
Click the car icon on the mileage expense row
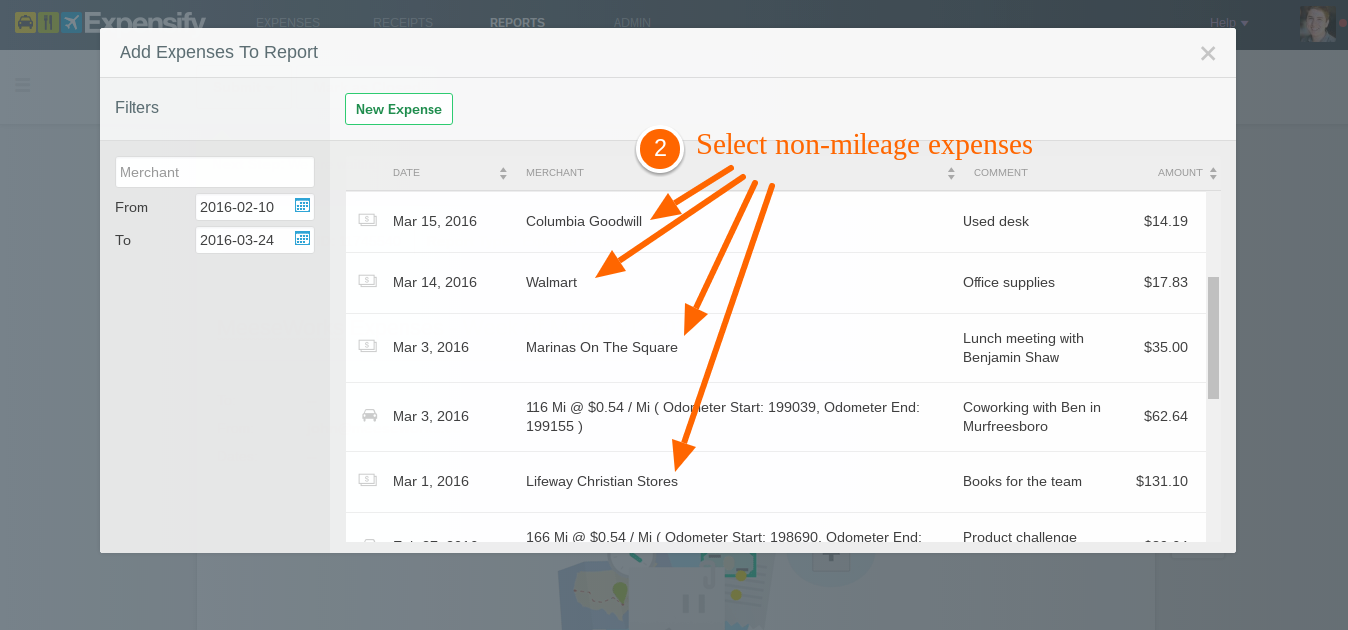pyautogui.click(x=369, y=416)
